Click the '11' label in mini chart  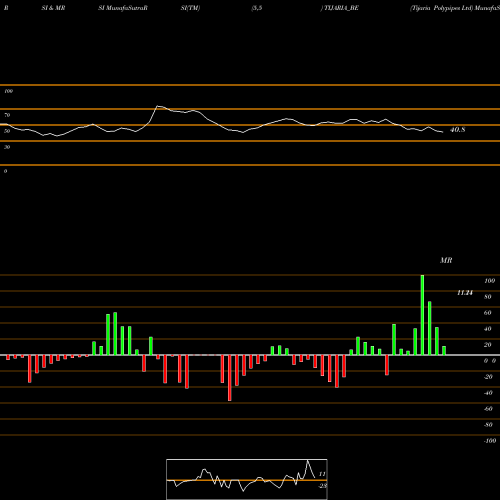click(322, 474)
